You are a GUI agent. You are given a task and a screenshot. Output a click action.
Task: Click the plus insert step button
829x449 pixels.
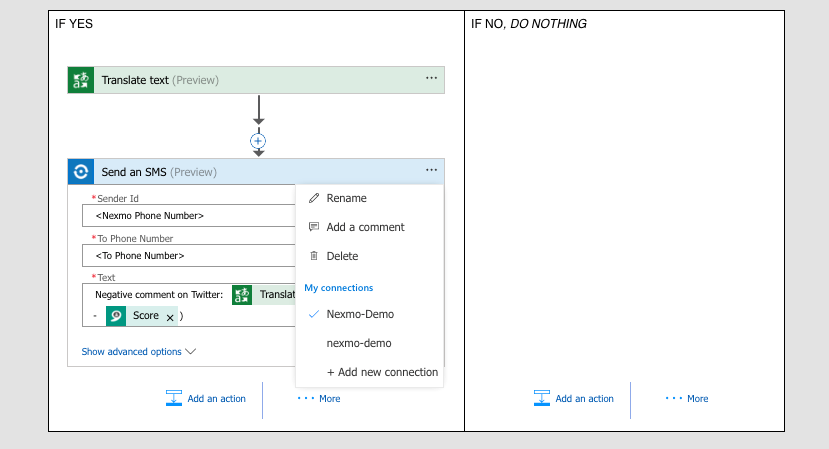point(258,141)
